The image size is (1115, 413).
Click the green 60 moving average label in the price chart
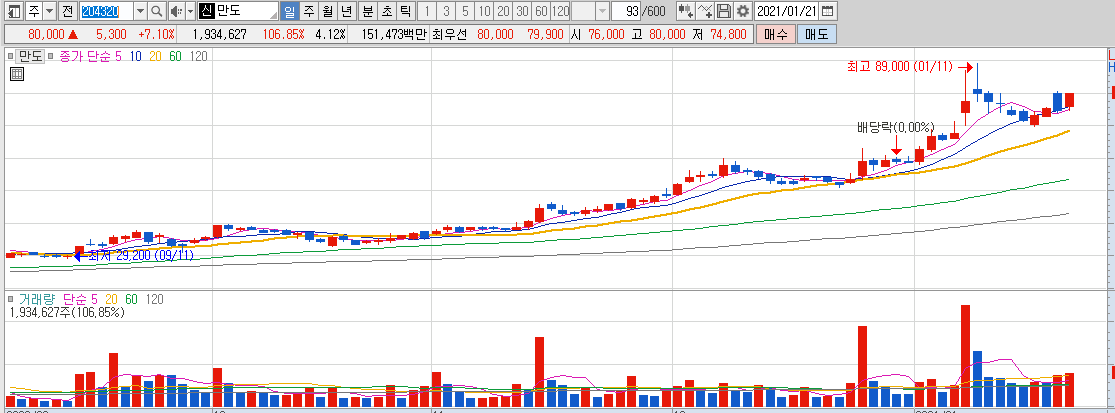(175, 56)
